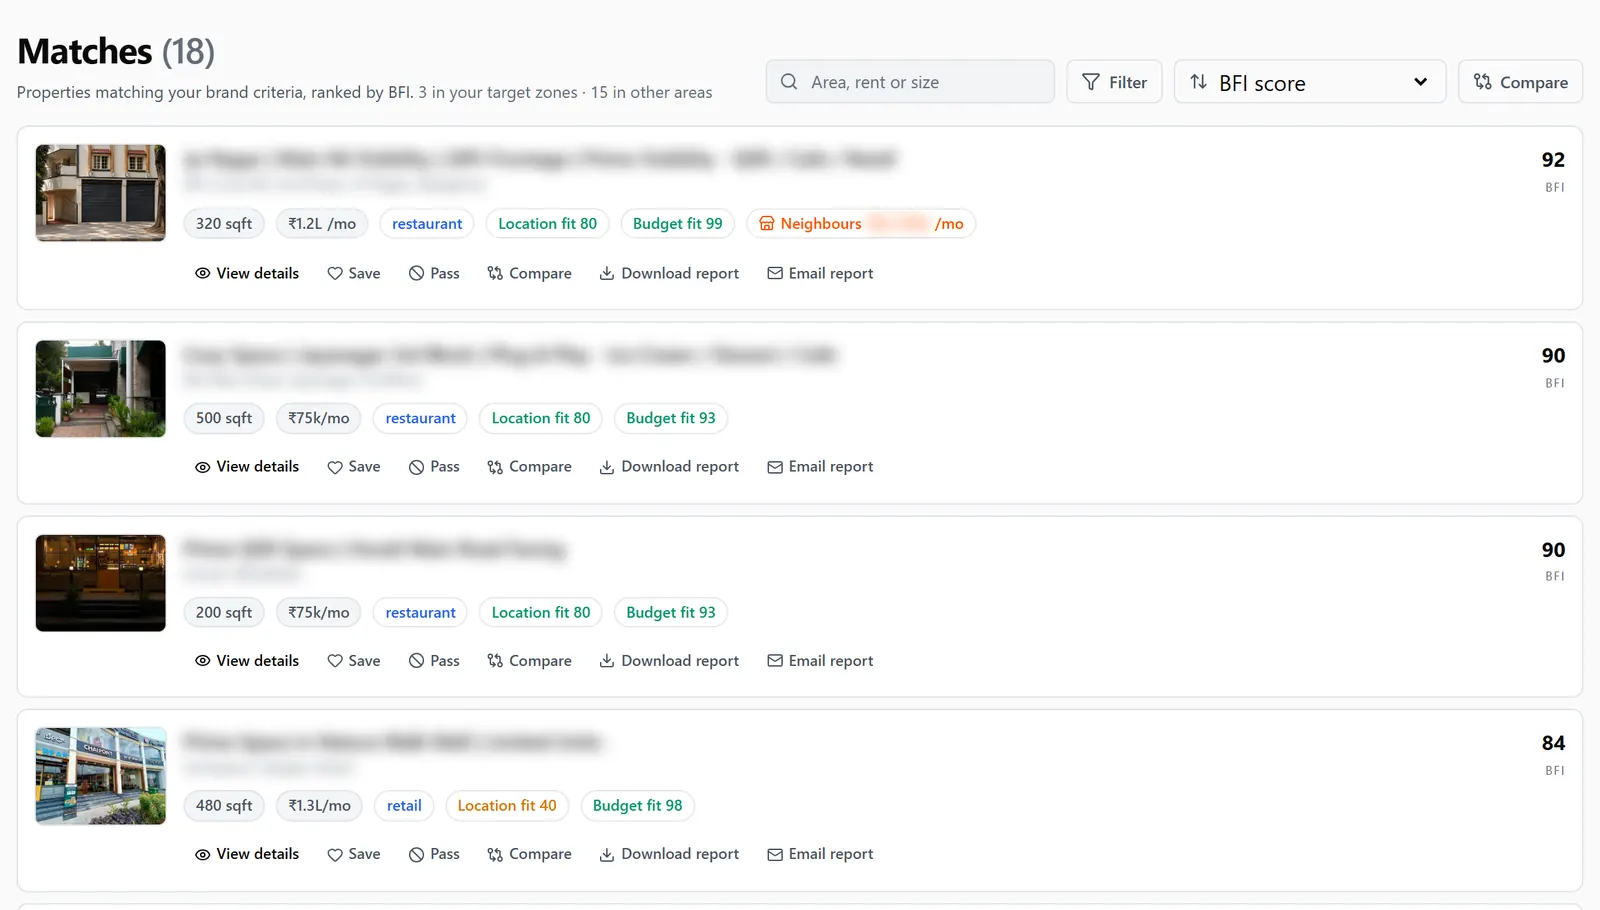Pass on the 480 sqft property

434,854
